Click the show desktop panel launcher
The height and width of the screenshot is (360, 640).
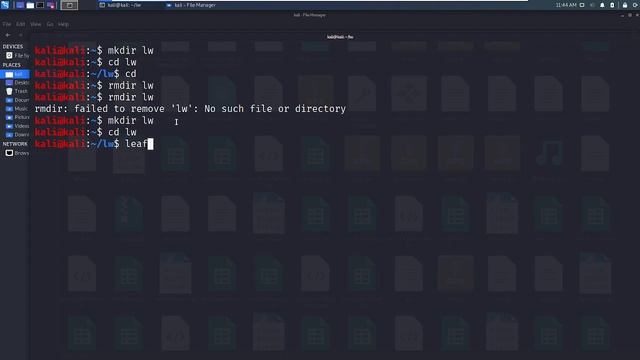coord(20,5)
